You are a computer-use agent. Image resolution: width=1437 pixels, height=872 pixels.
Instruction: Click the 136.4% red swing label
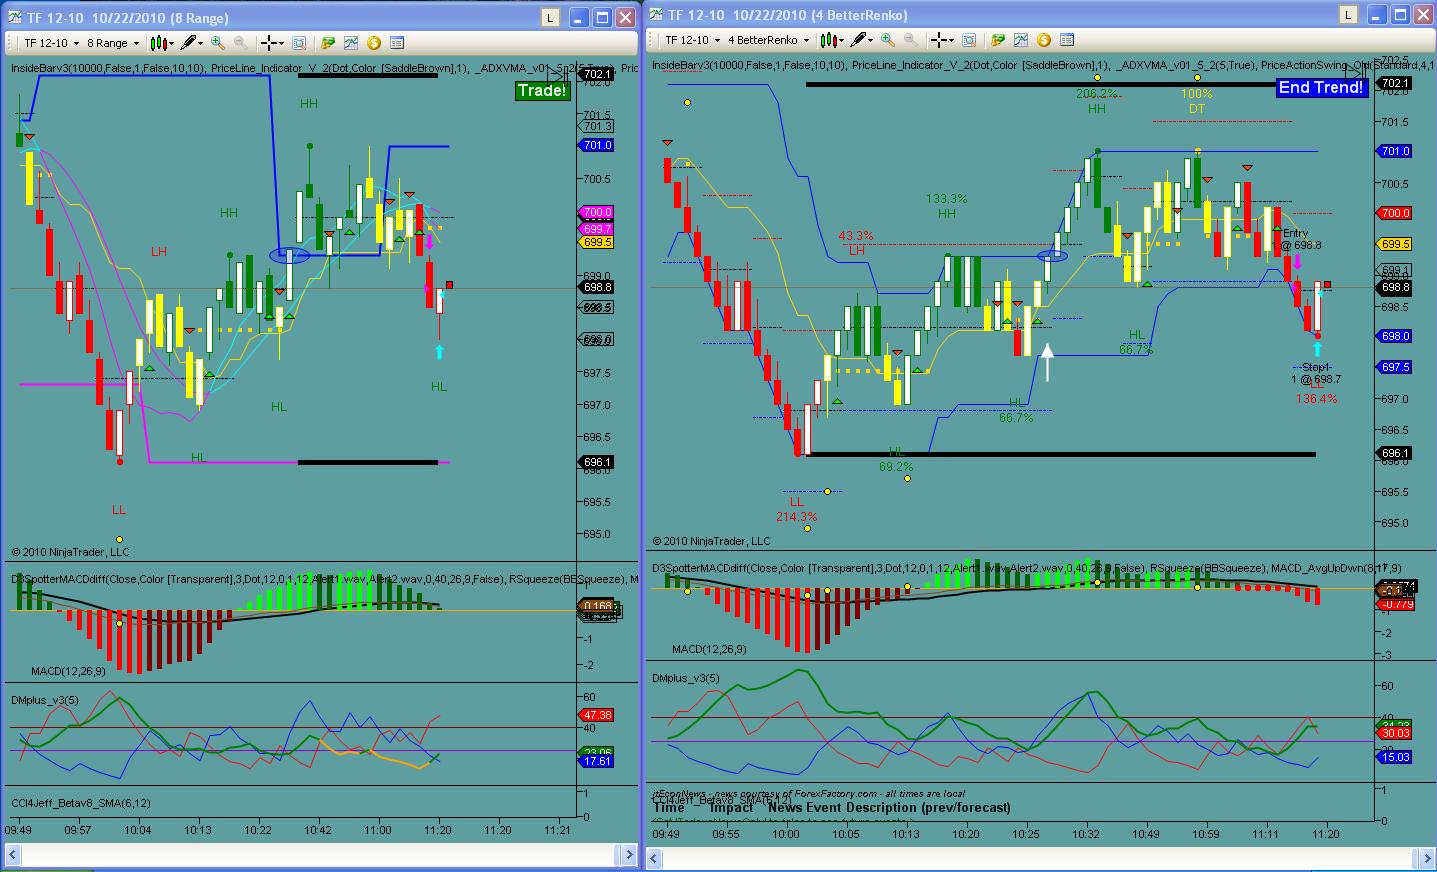(x=1316, y=399)
